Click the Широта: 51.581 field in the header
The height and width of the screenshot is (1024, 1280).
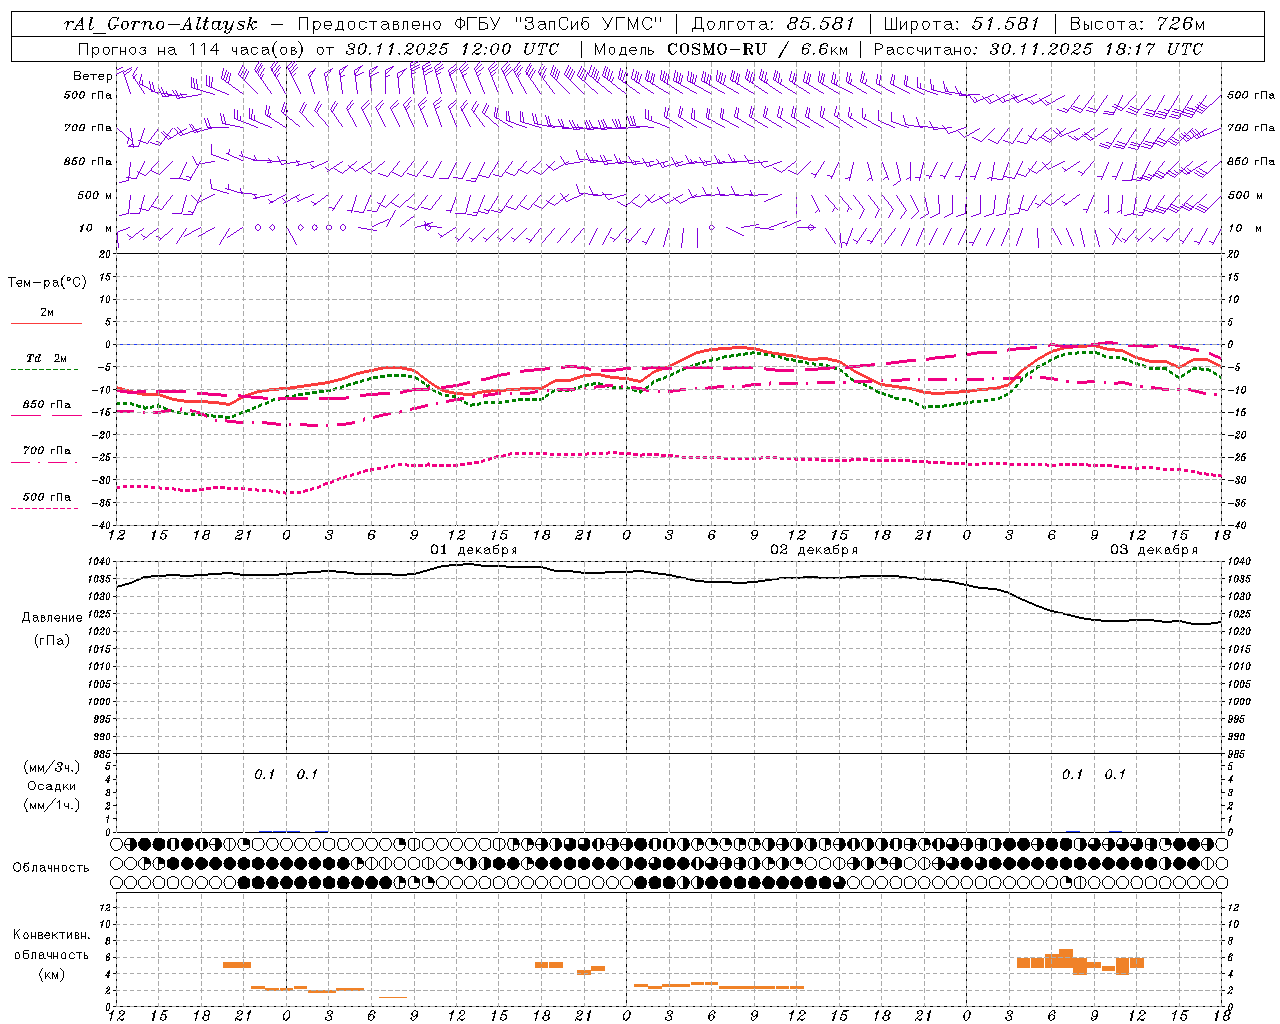[x=962, y=24]
